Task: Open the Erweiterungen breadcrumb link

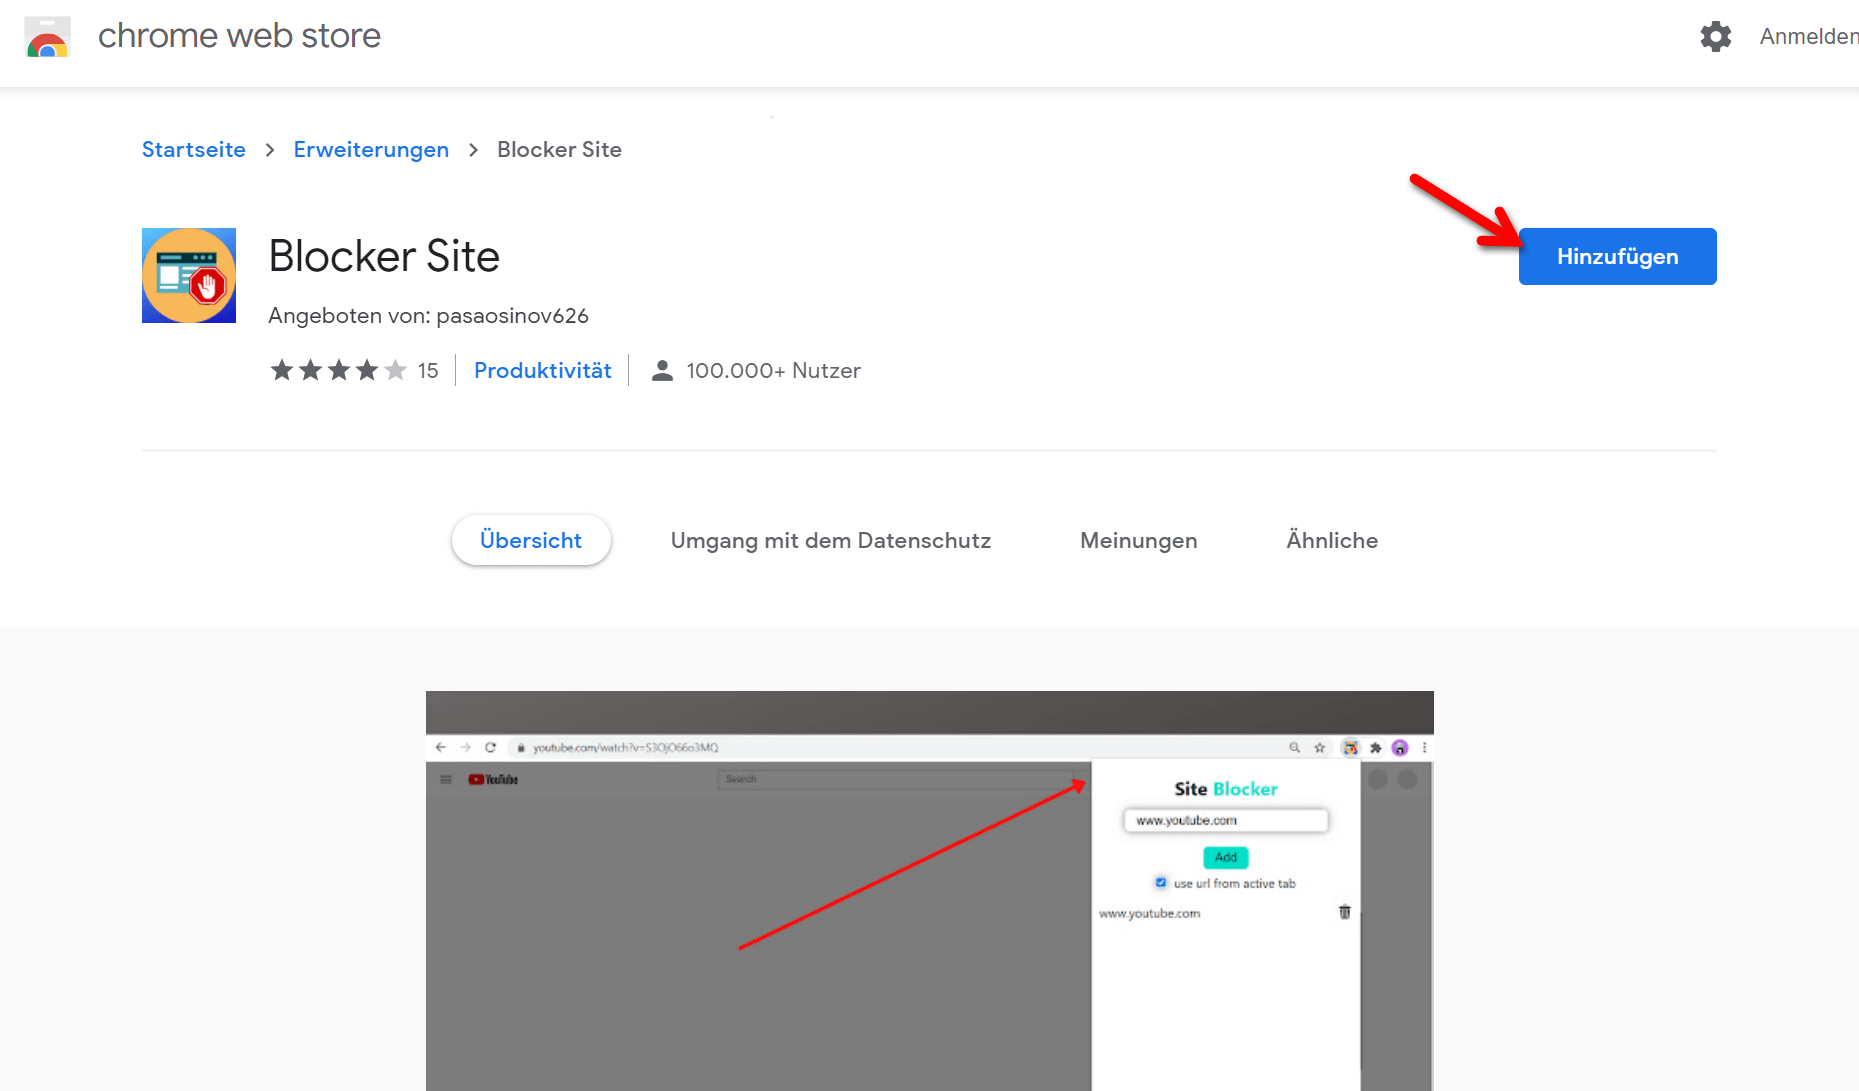Action: click(x=371, y=150)
